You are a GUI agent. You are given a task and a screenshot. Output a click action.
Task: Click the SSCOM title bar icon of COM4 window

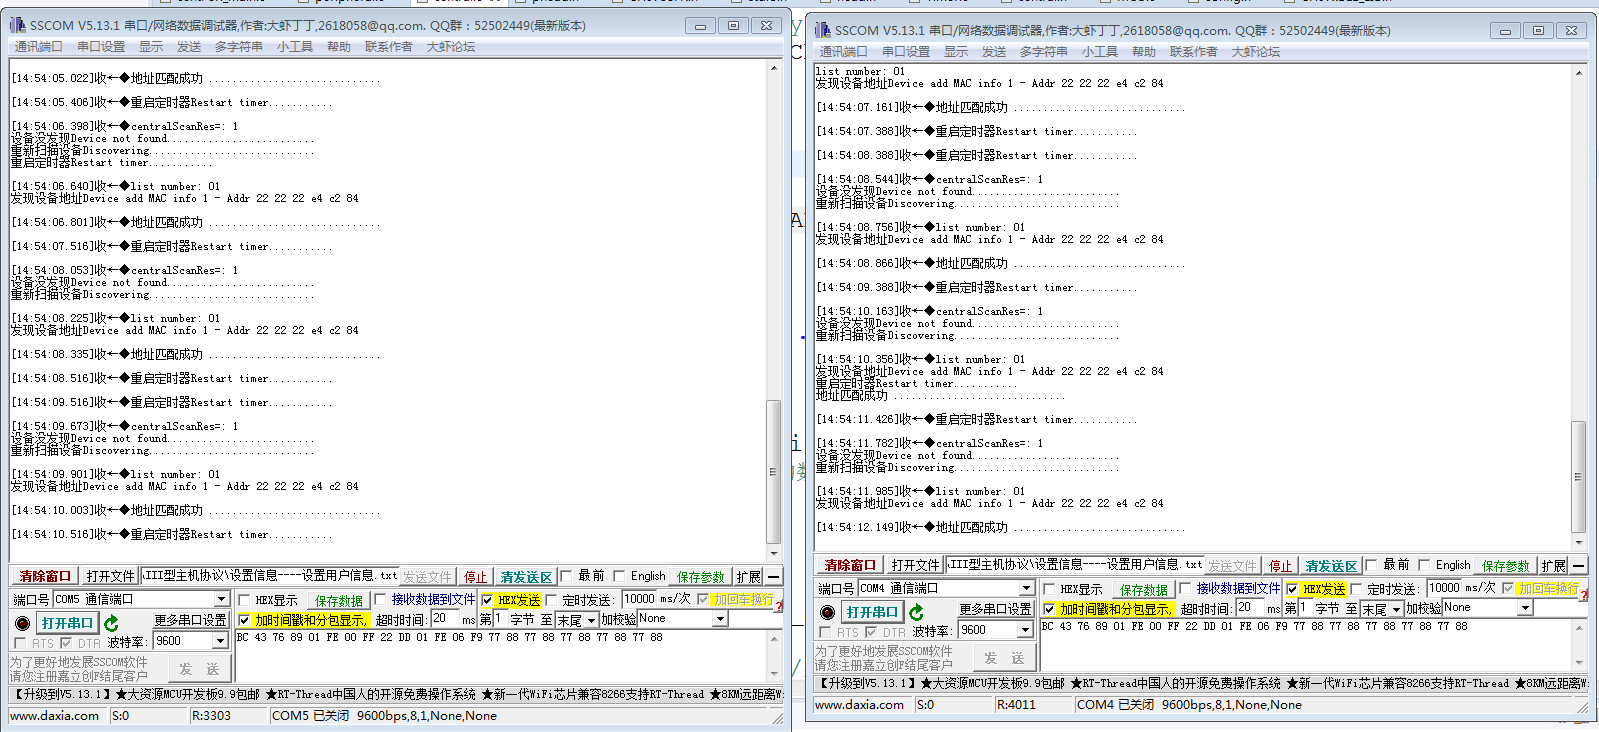(823, 31)
